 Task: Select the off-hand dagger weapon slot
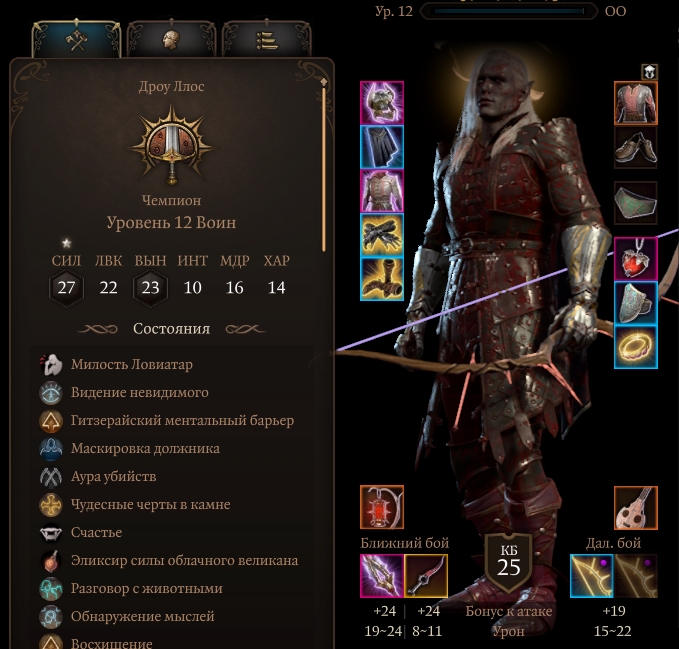(x=426, y=576)
